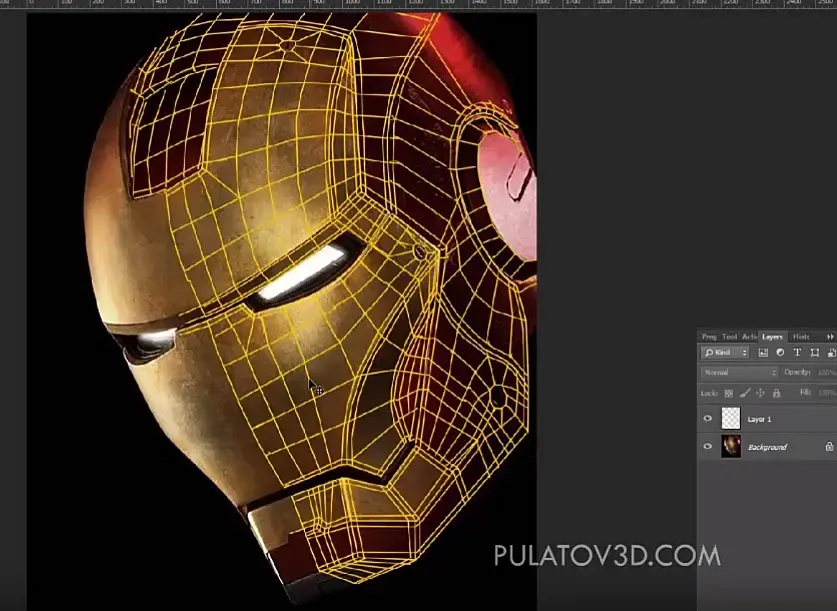
Task: Select Layer 1 thumbnail
Action: point(731,418)
